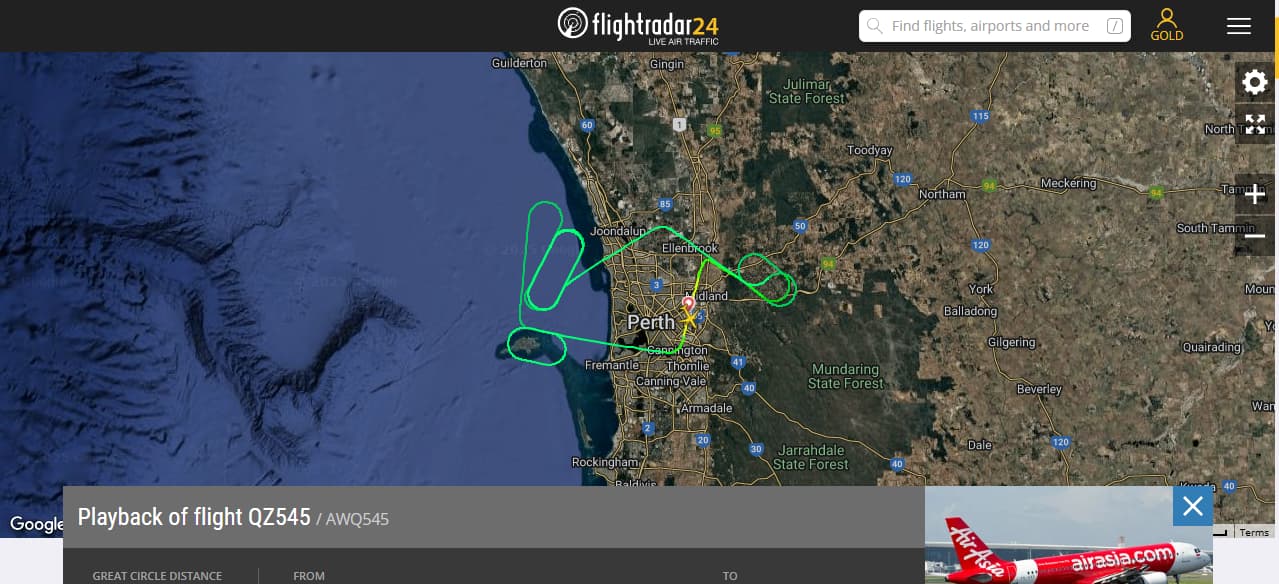
Task: Click the red airport pin marker
Action: tap(688, 302)
